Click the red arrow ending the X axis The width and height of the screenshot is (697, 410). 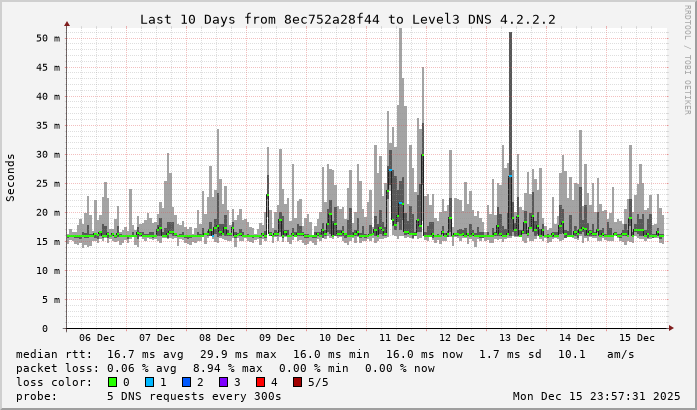pyautogui.click(x=673, y=328)
